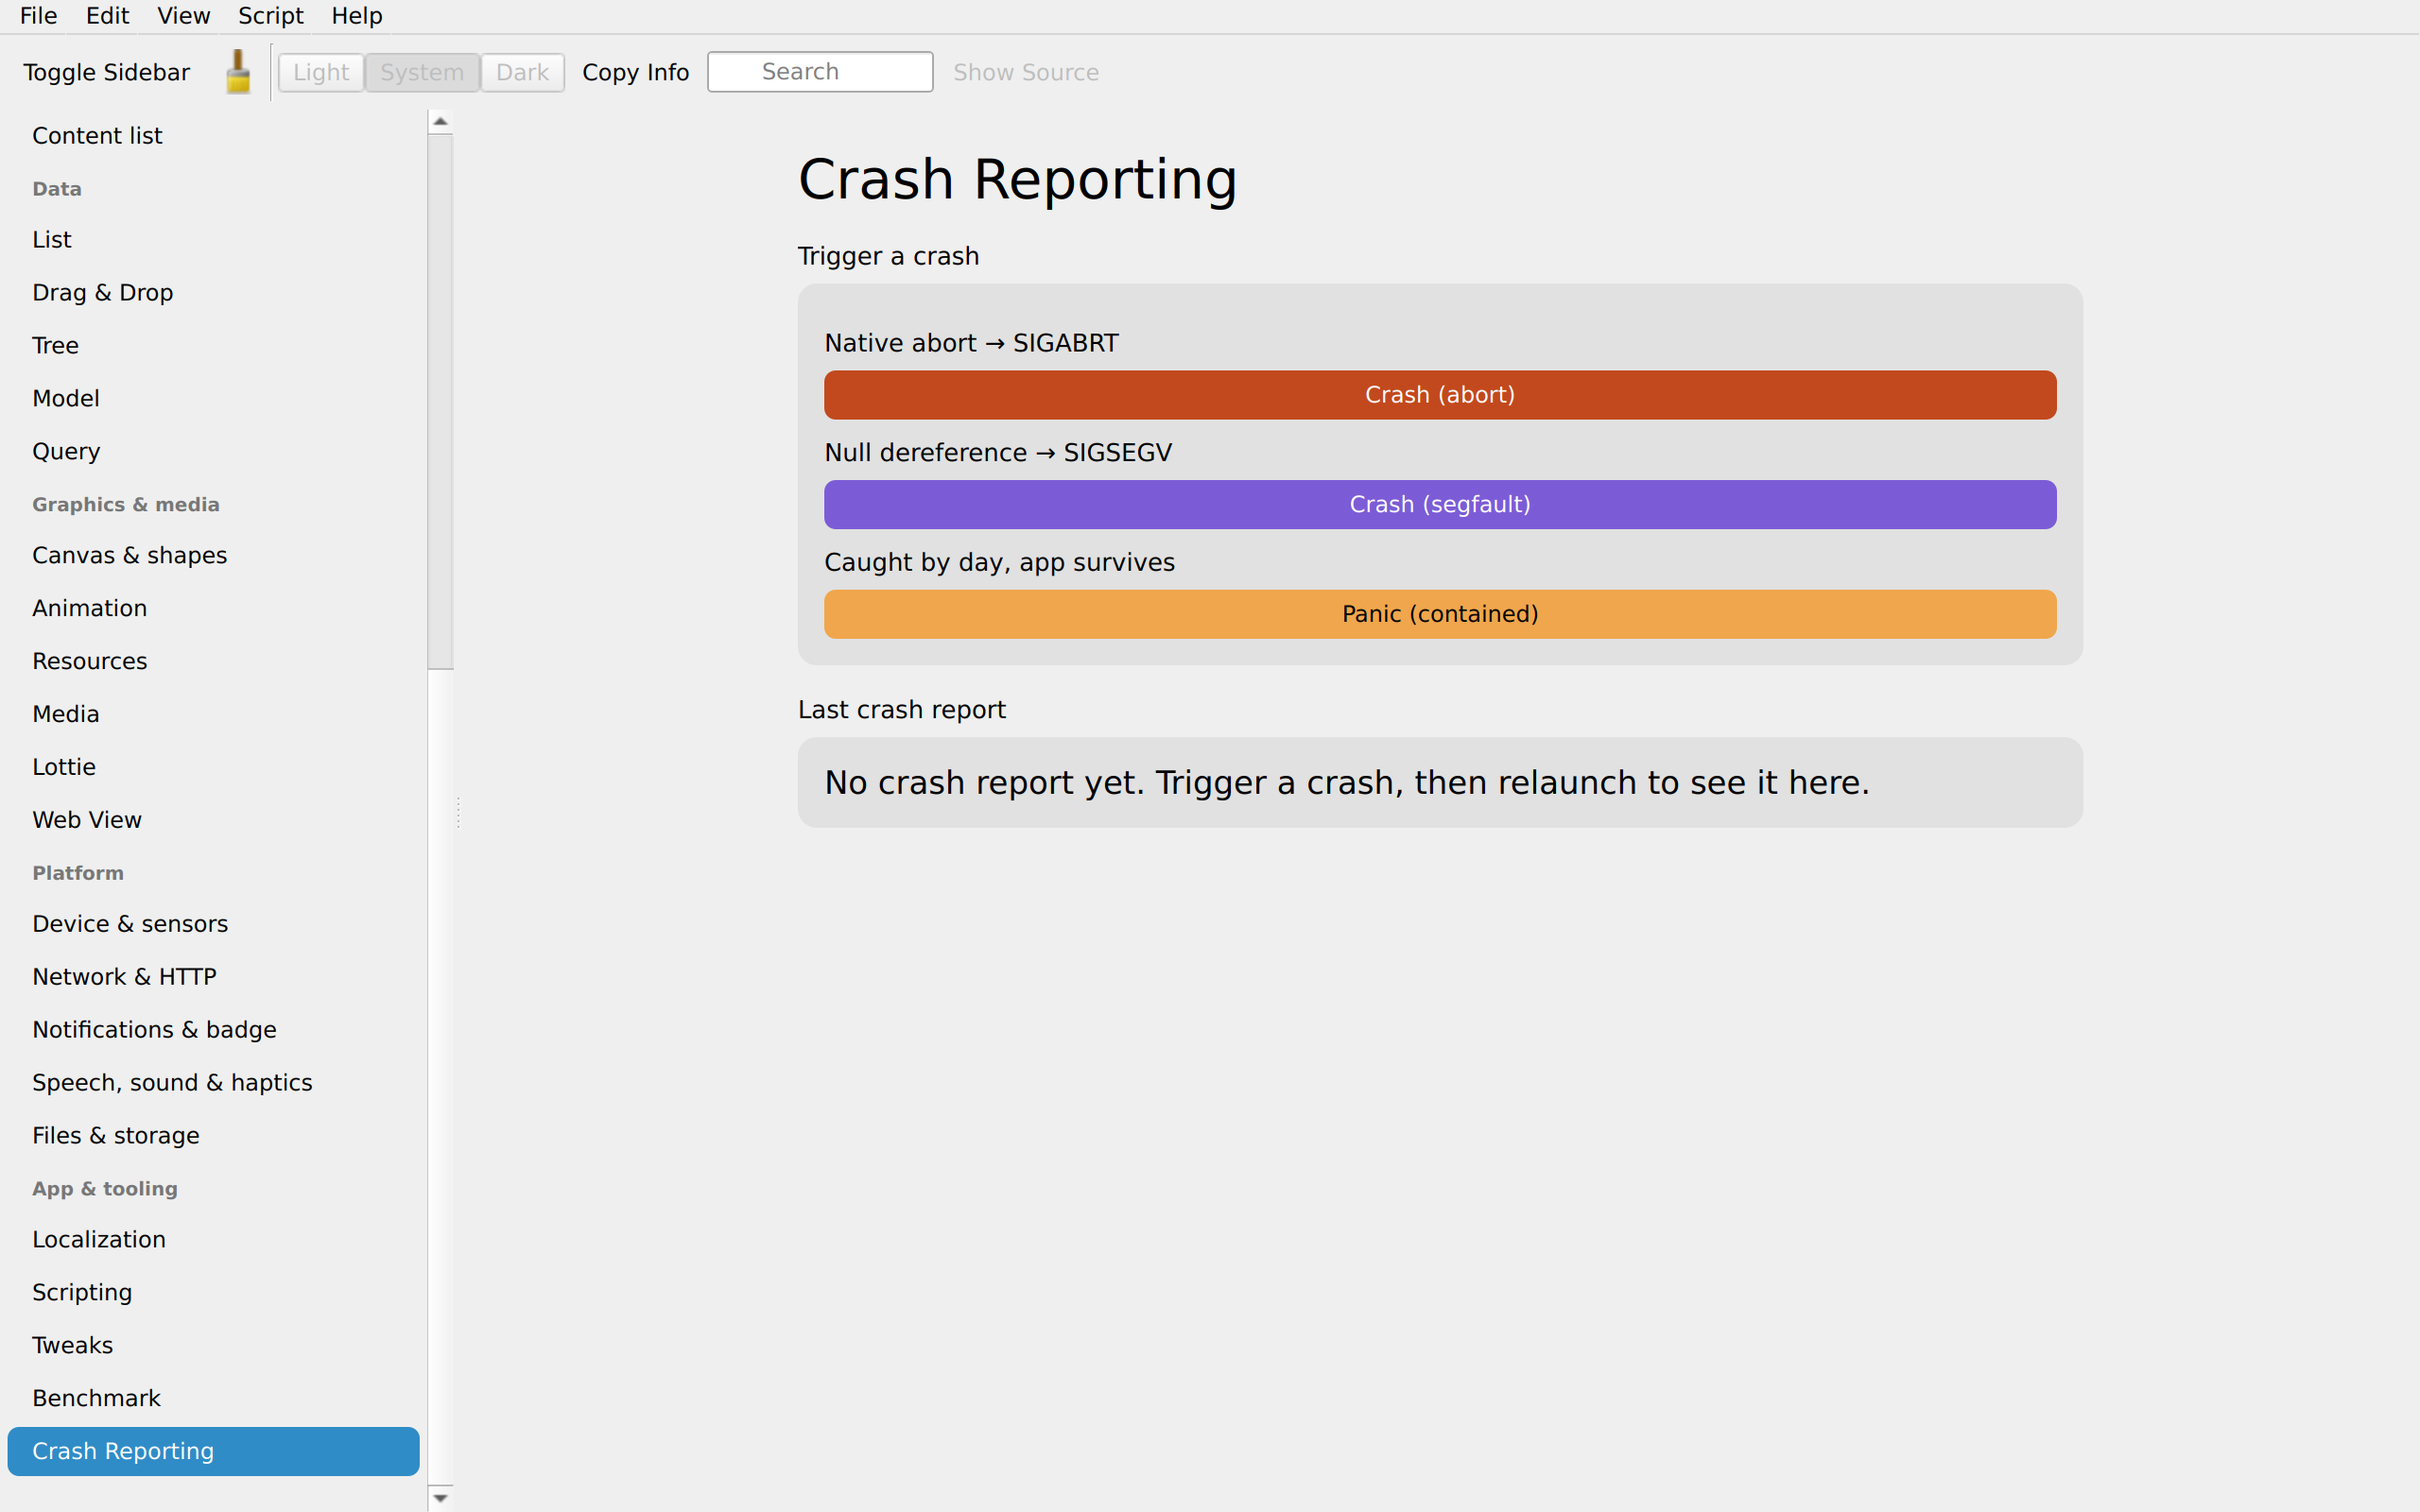This screenshot has width=2420, height=1512.
Task: Click the Panic (contained) button
Action: tap(1440, 614)
